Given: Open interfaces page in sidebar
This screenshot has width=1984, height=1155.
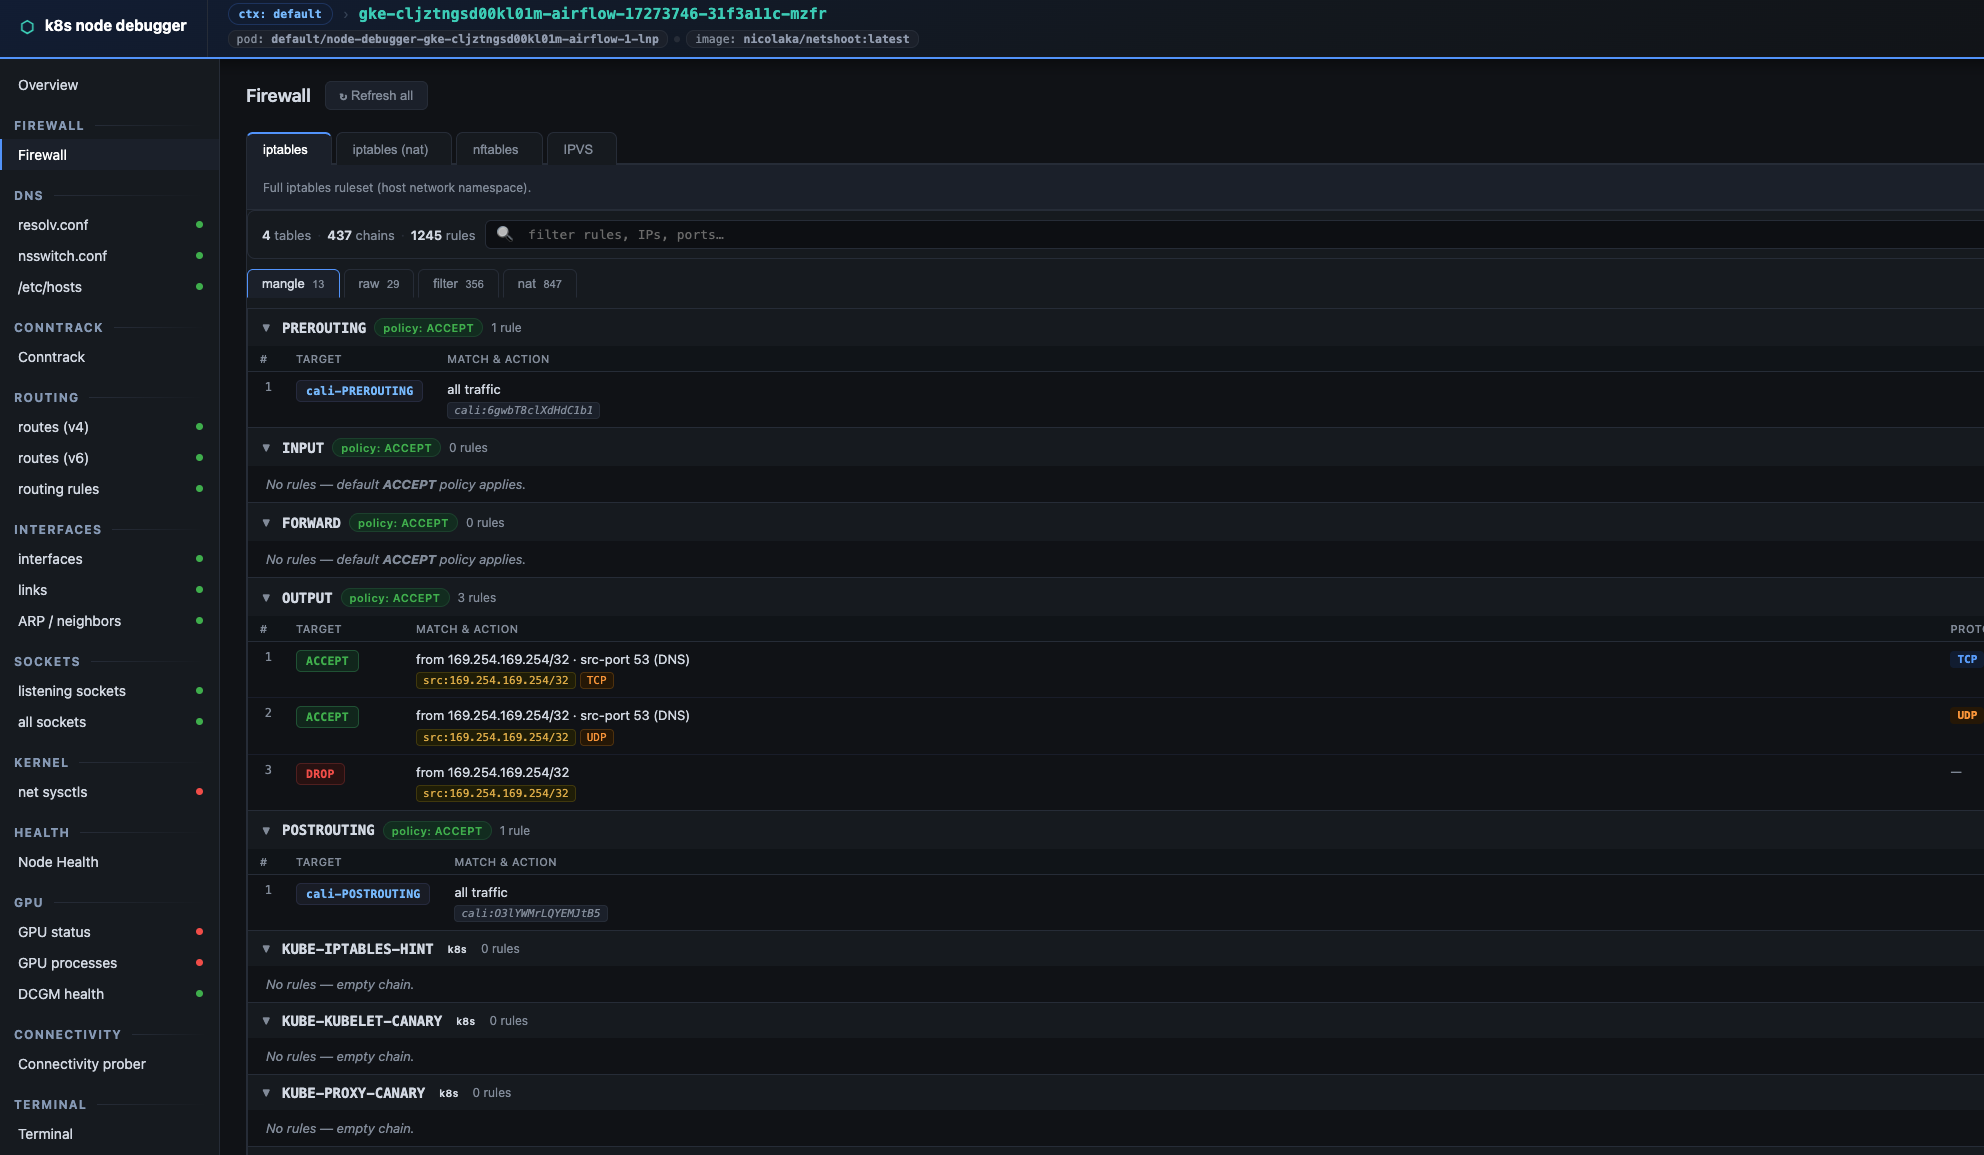Looking at the screenshot, I should coord(110,559).
